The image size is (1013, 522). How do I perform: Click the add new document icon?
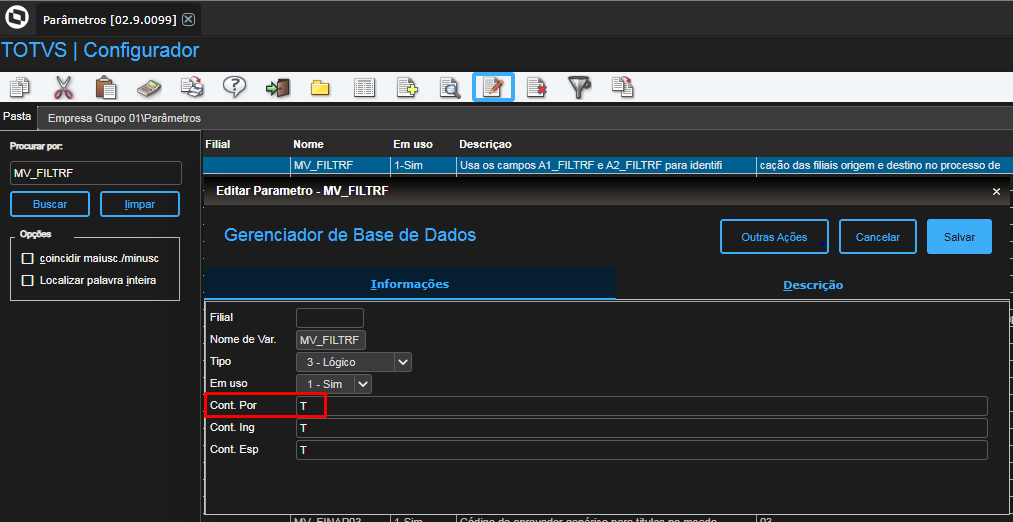[407, 87]
